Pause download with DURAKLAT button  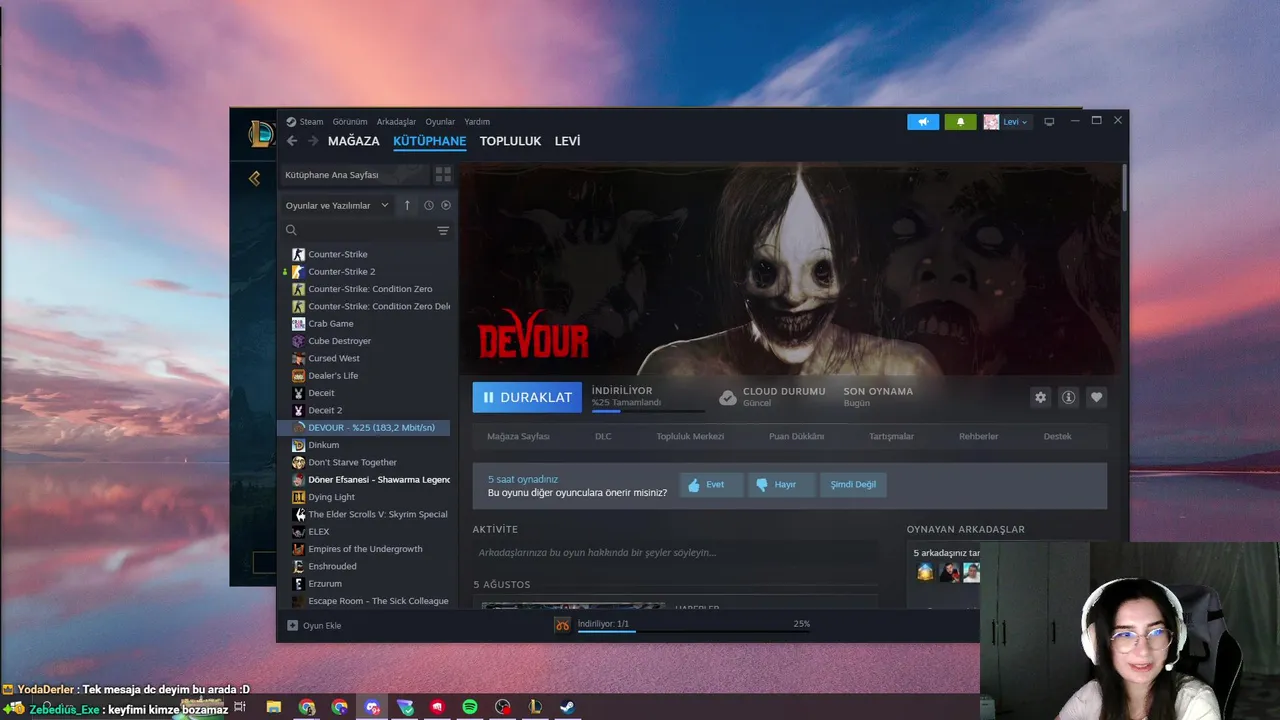(x=527, y=397)
